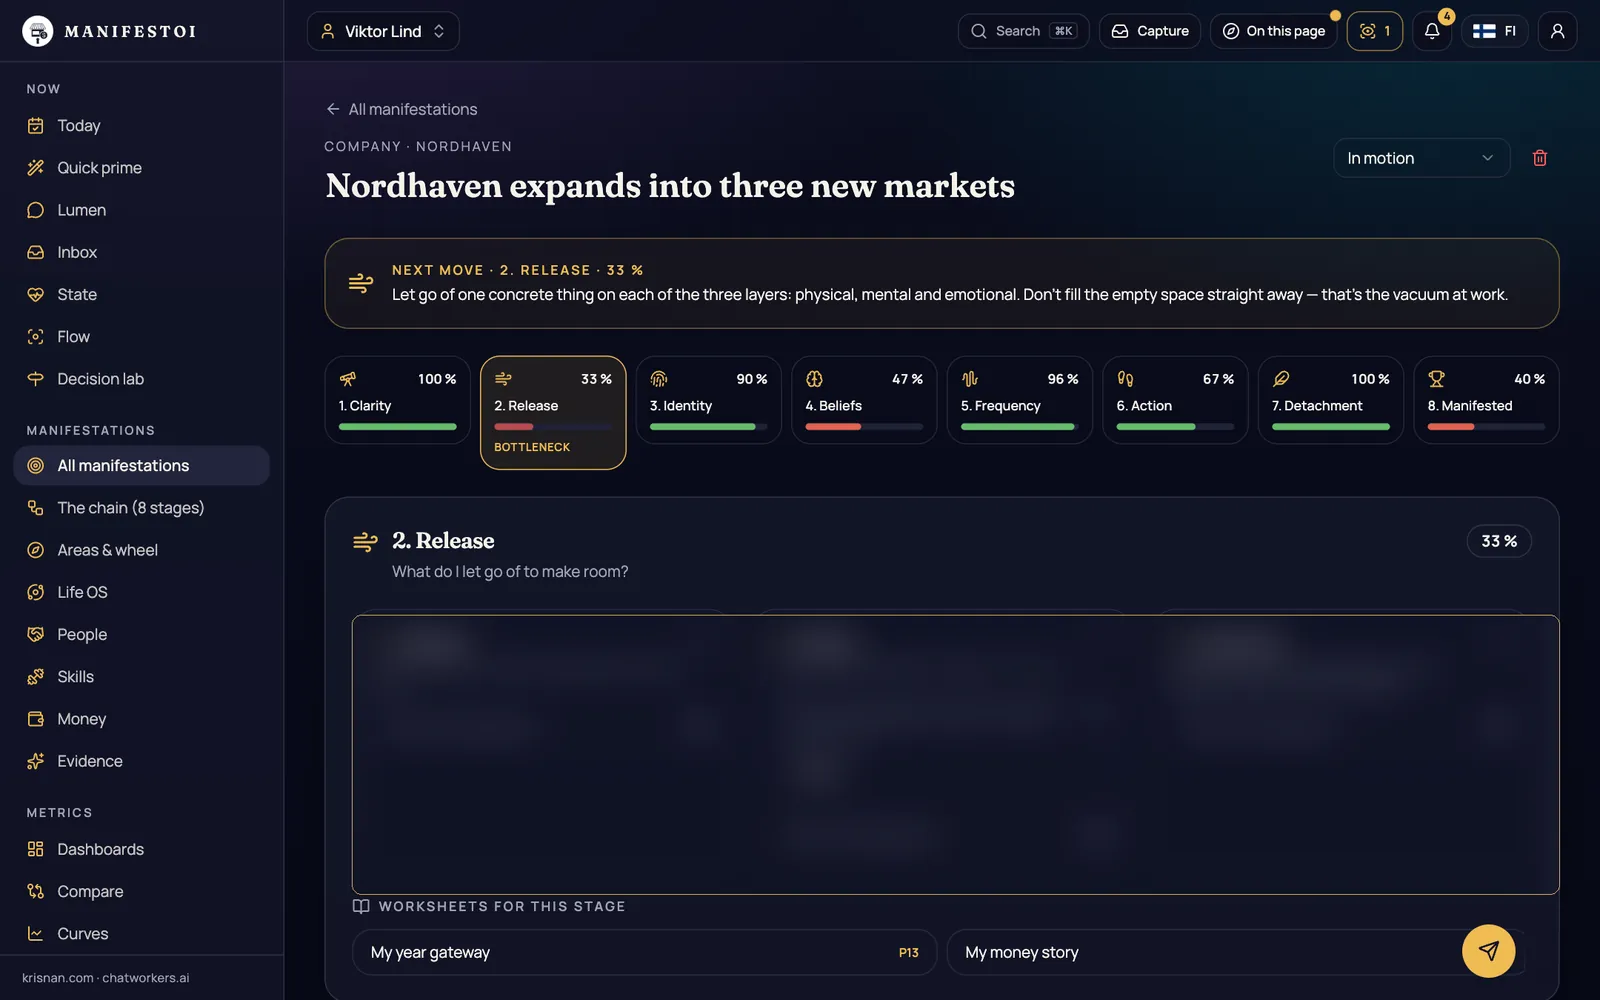
Task: Select the 4. Beliefs stage card
Action: [864, 400]
